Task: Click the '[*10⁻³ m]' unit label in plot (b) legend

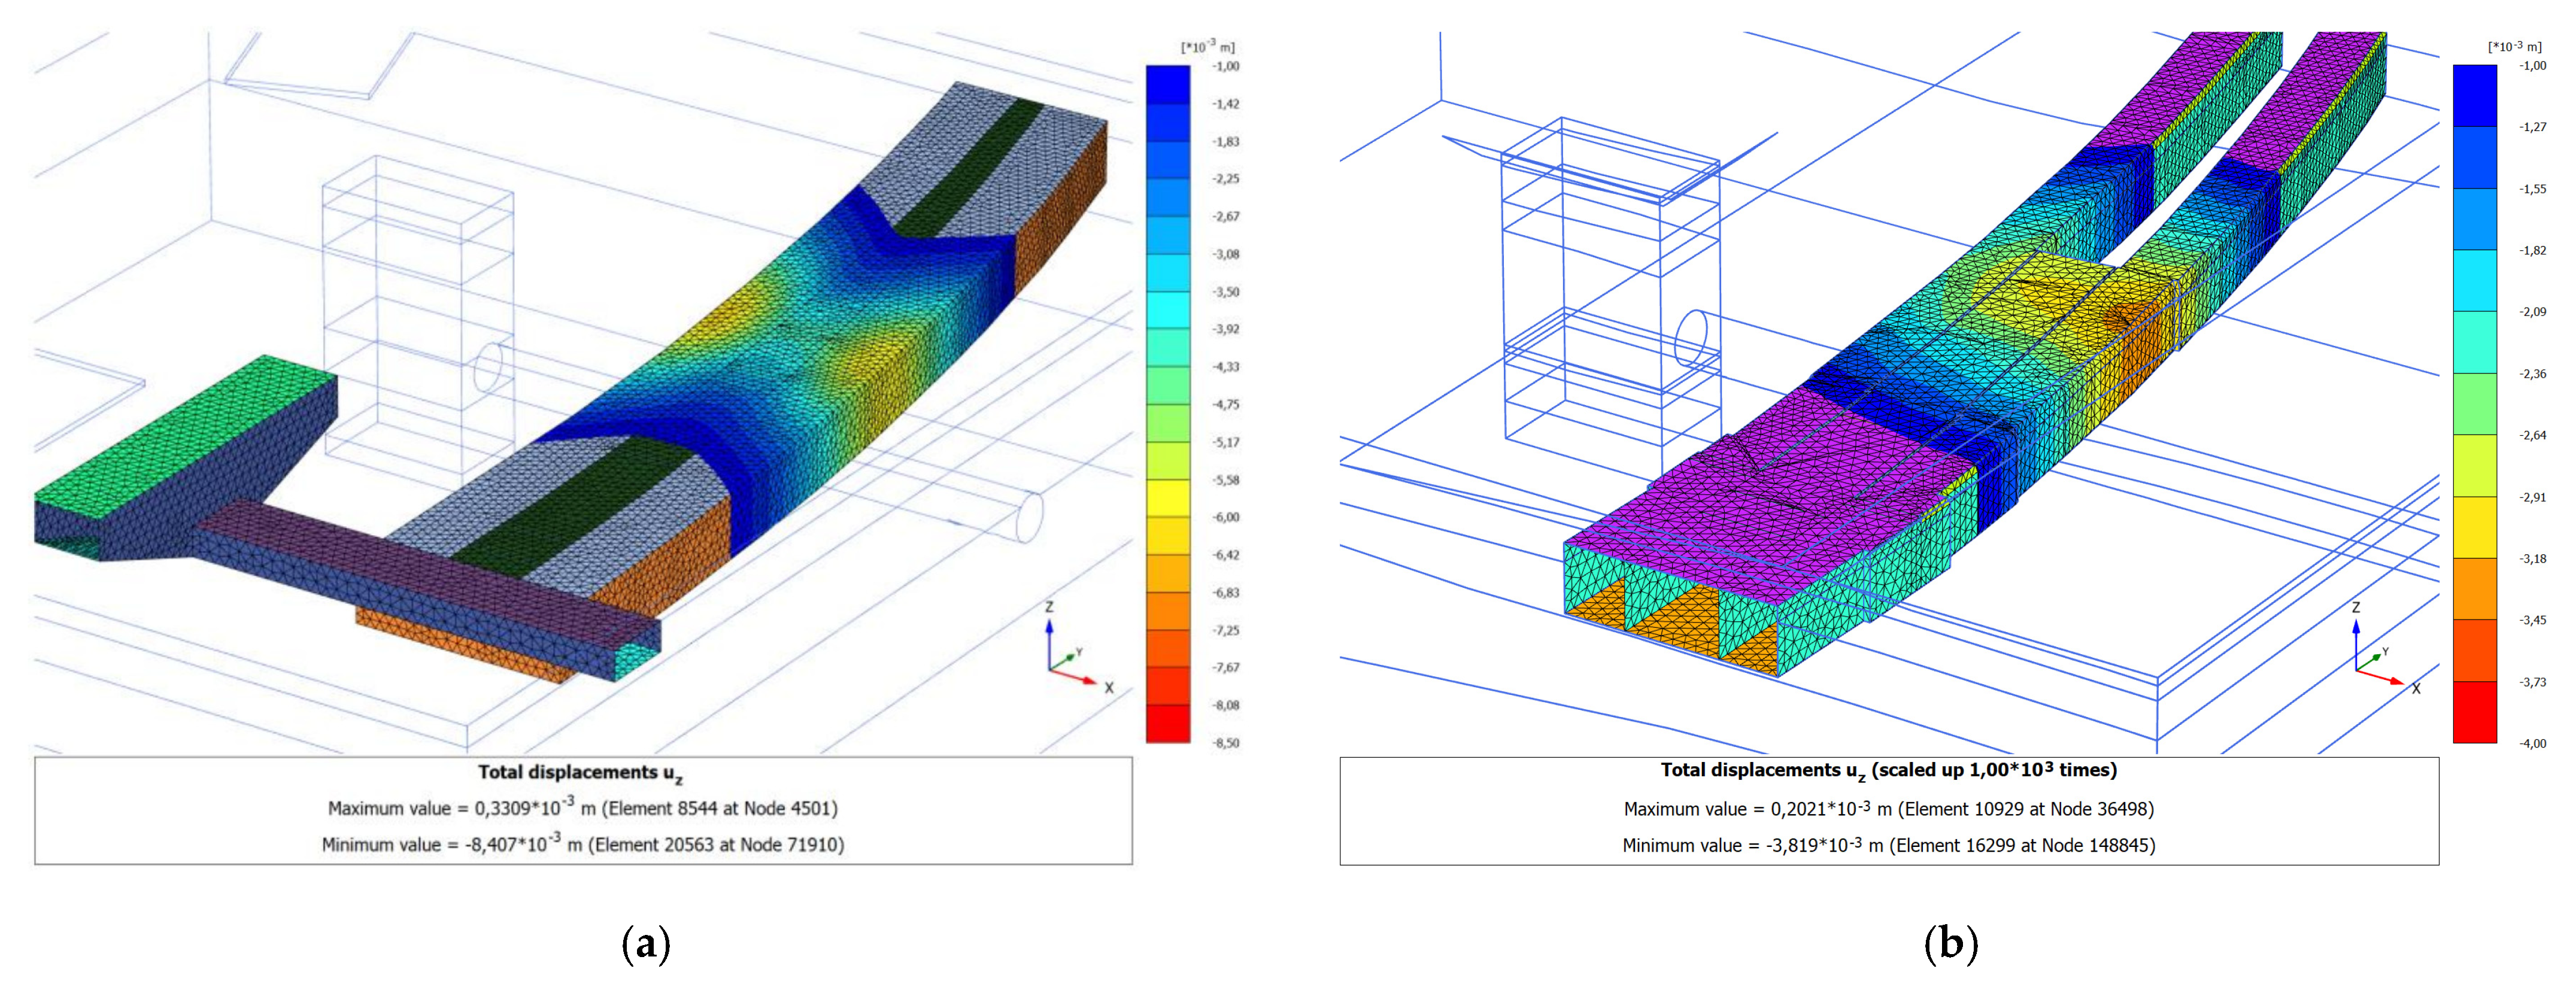Action: click(x=2515, y=46)
